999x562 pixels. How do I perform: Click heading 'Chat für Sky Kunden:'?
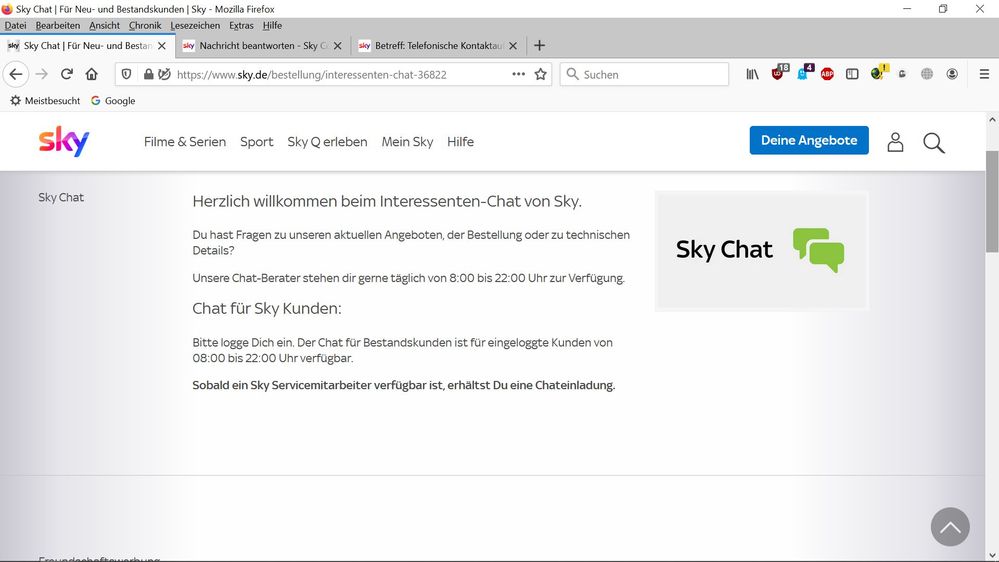[267, 308]
